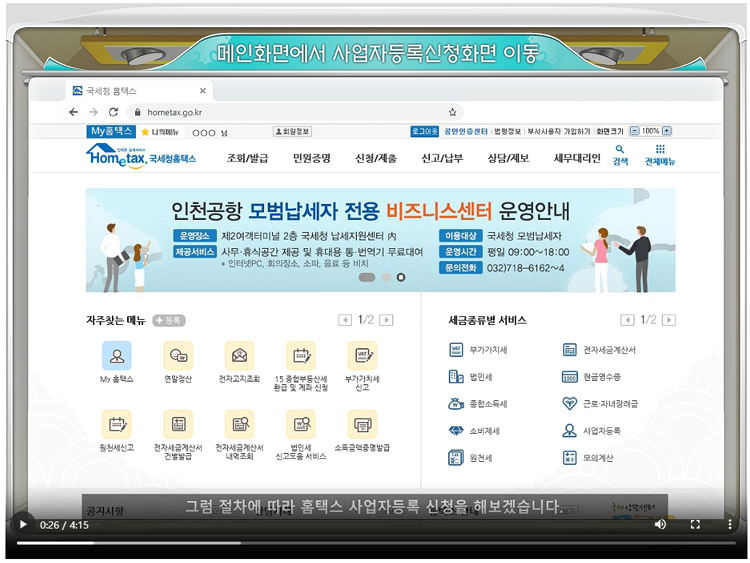Click the 등록 button beside 자주찾는 메뉴
The height and width of the screenshot is (563, 750).
coord(169,320)
